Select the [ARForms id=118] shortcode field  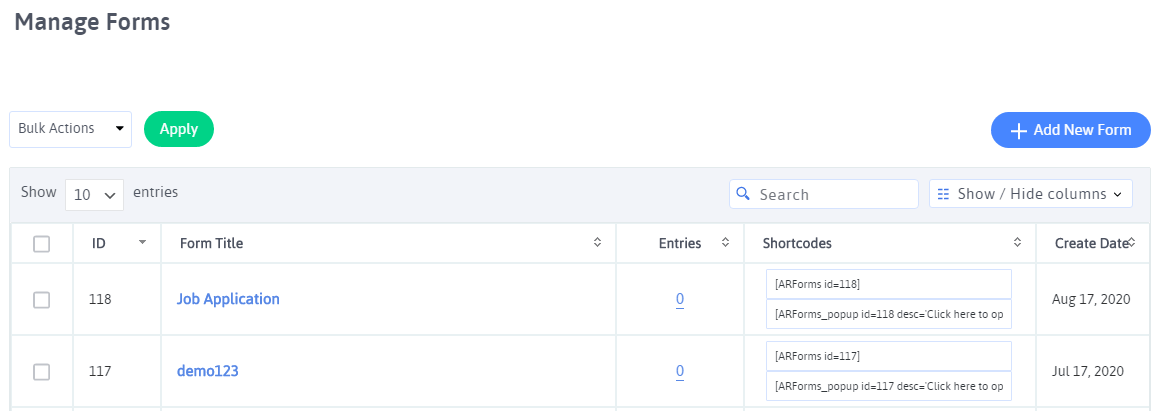[889, 284]
